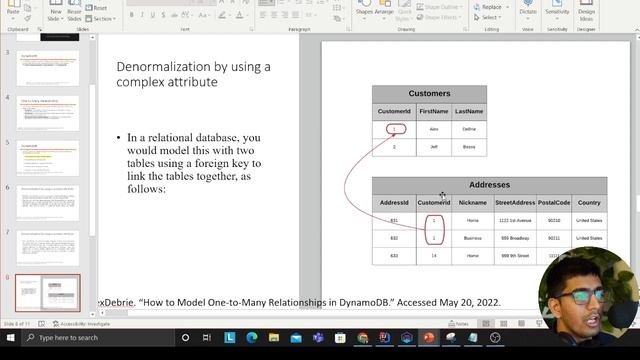Open the Shape Outline dropdown
The image size is (640, 360).
tap(440, 7)
